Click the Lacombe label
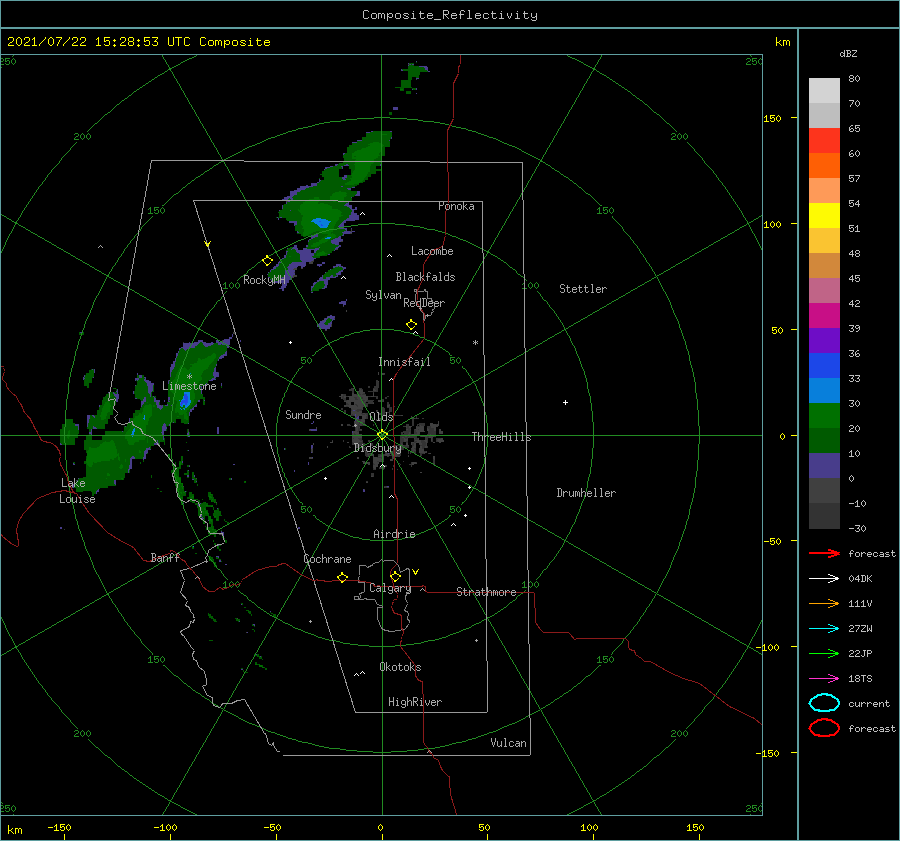 pos(432,251)
